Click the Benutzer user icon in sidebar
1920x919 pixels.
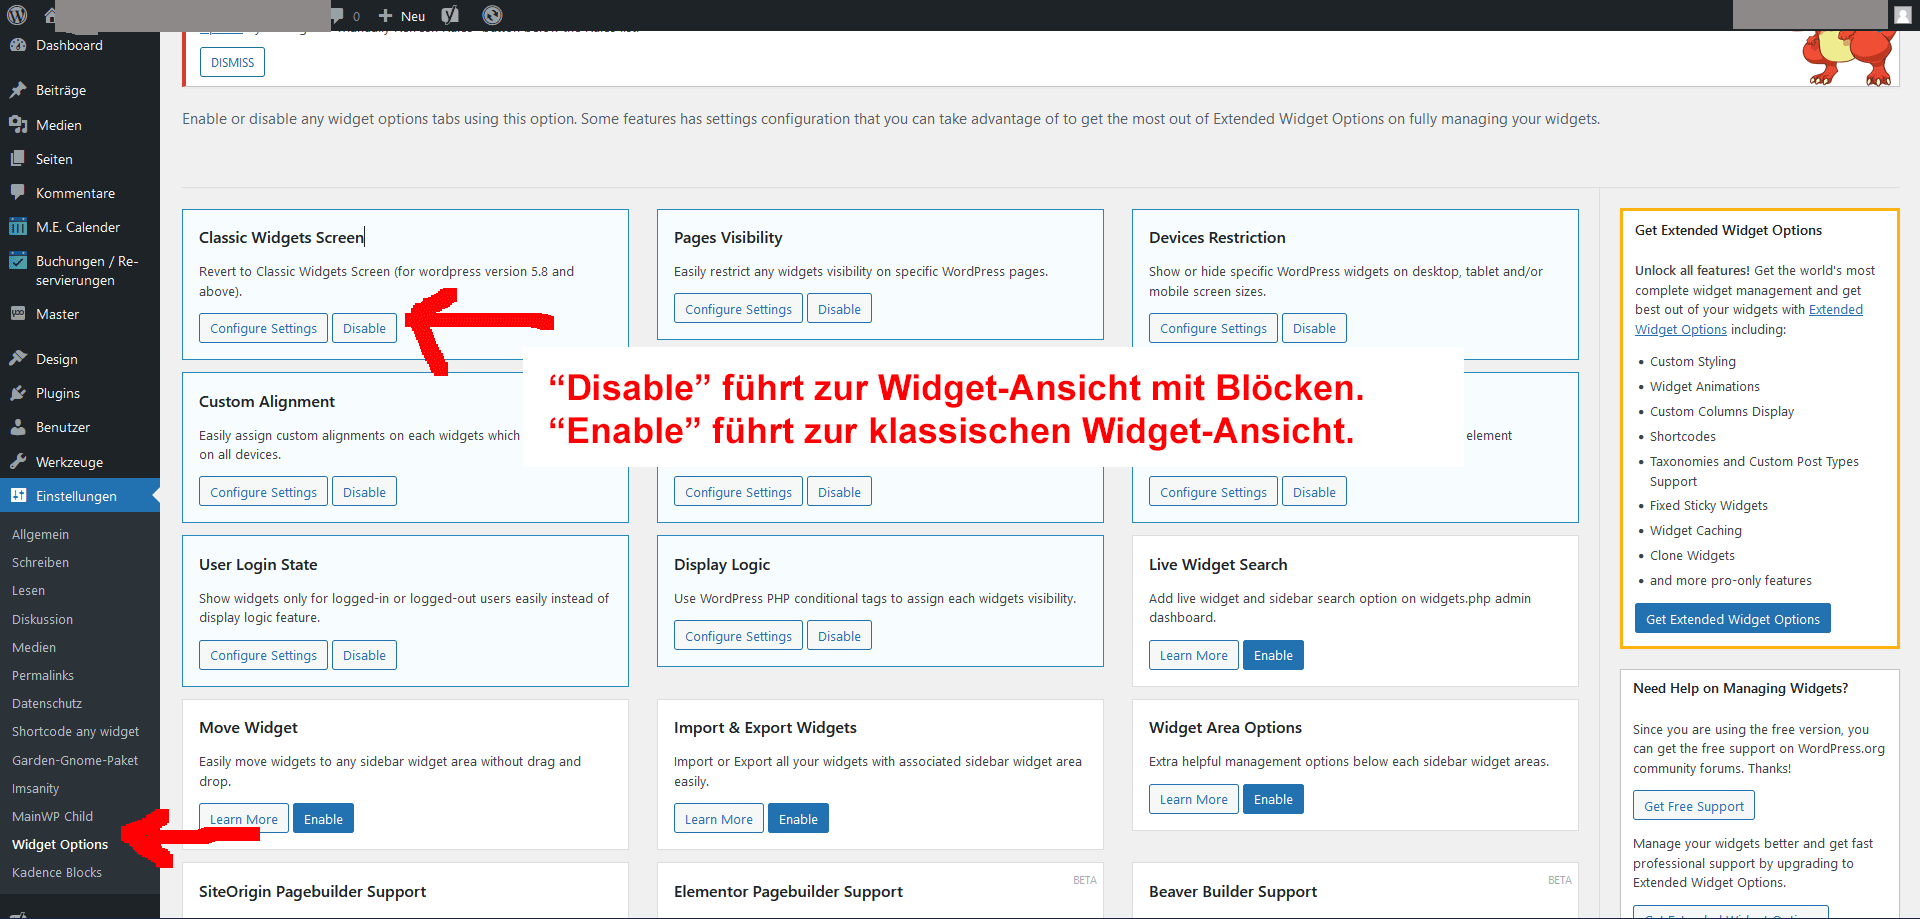click(18, 427)
